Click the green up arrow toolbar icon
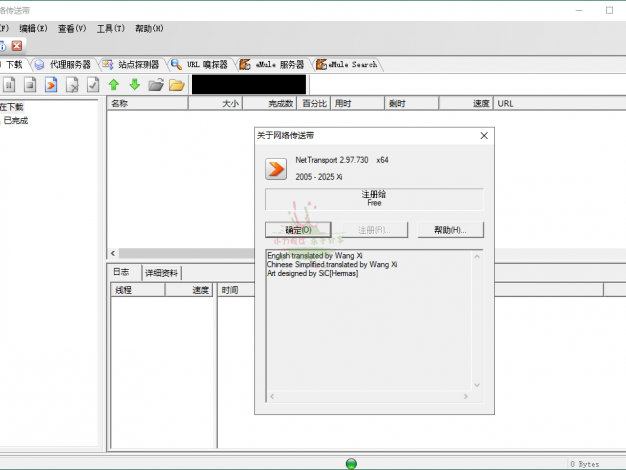Image resolution: width=626 pixels, height=470 pixels. point(114,85)
